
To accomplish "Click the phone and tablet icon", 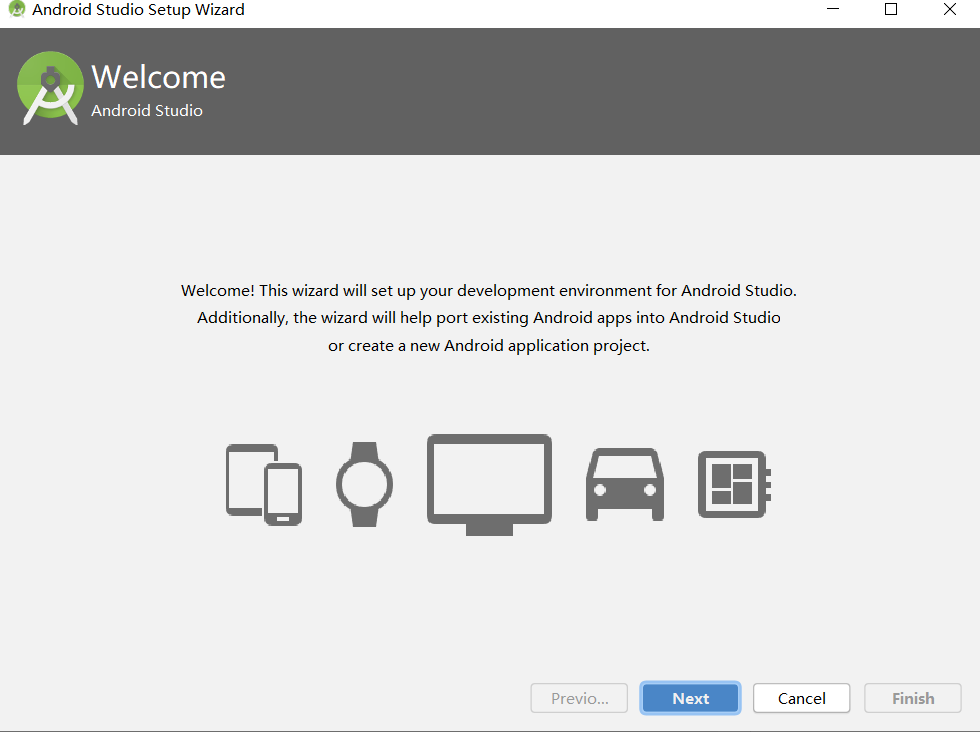I will pyautogui.click(x=264, y=484).
